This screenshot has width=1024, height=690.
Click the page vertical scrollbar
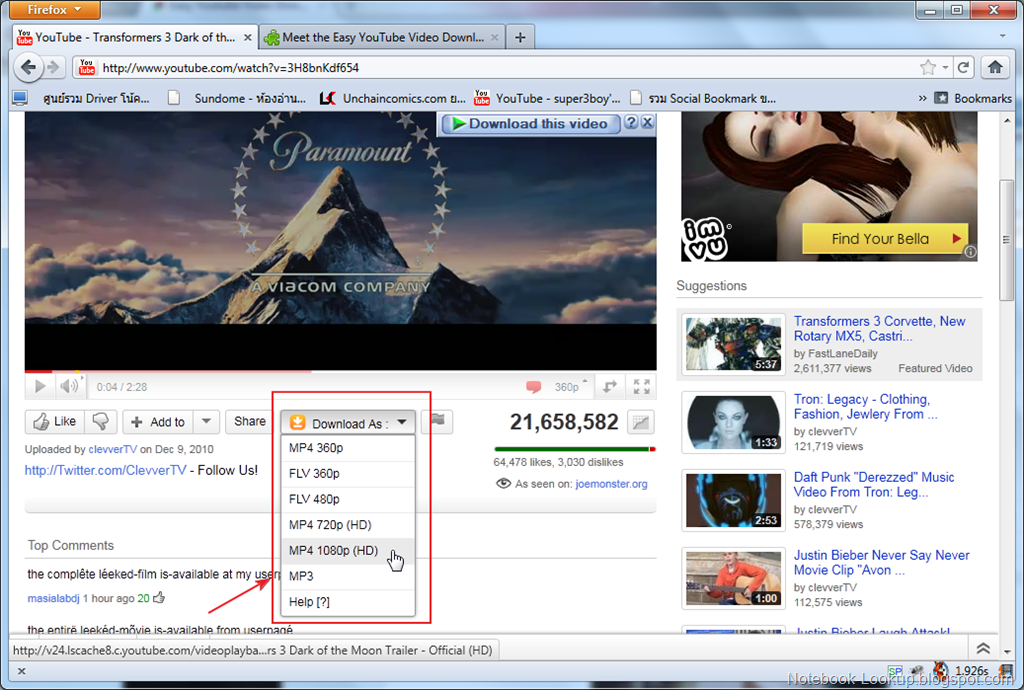point(1006,238)
